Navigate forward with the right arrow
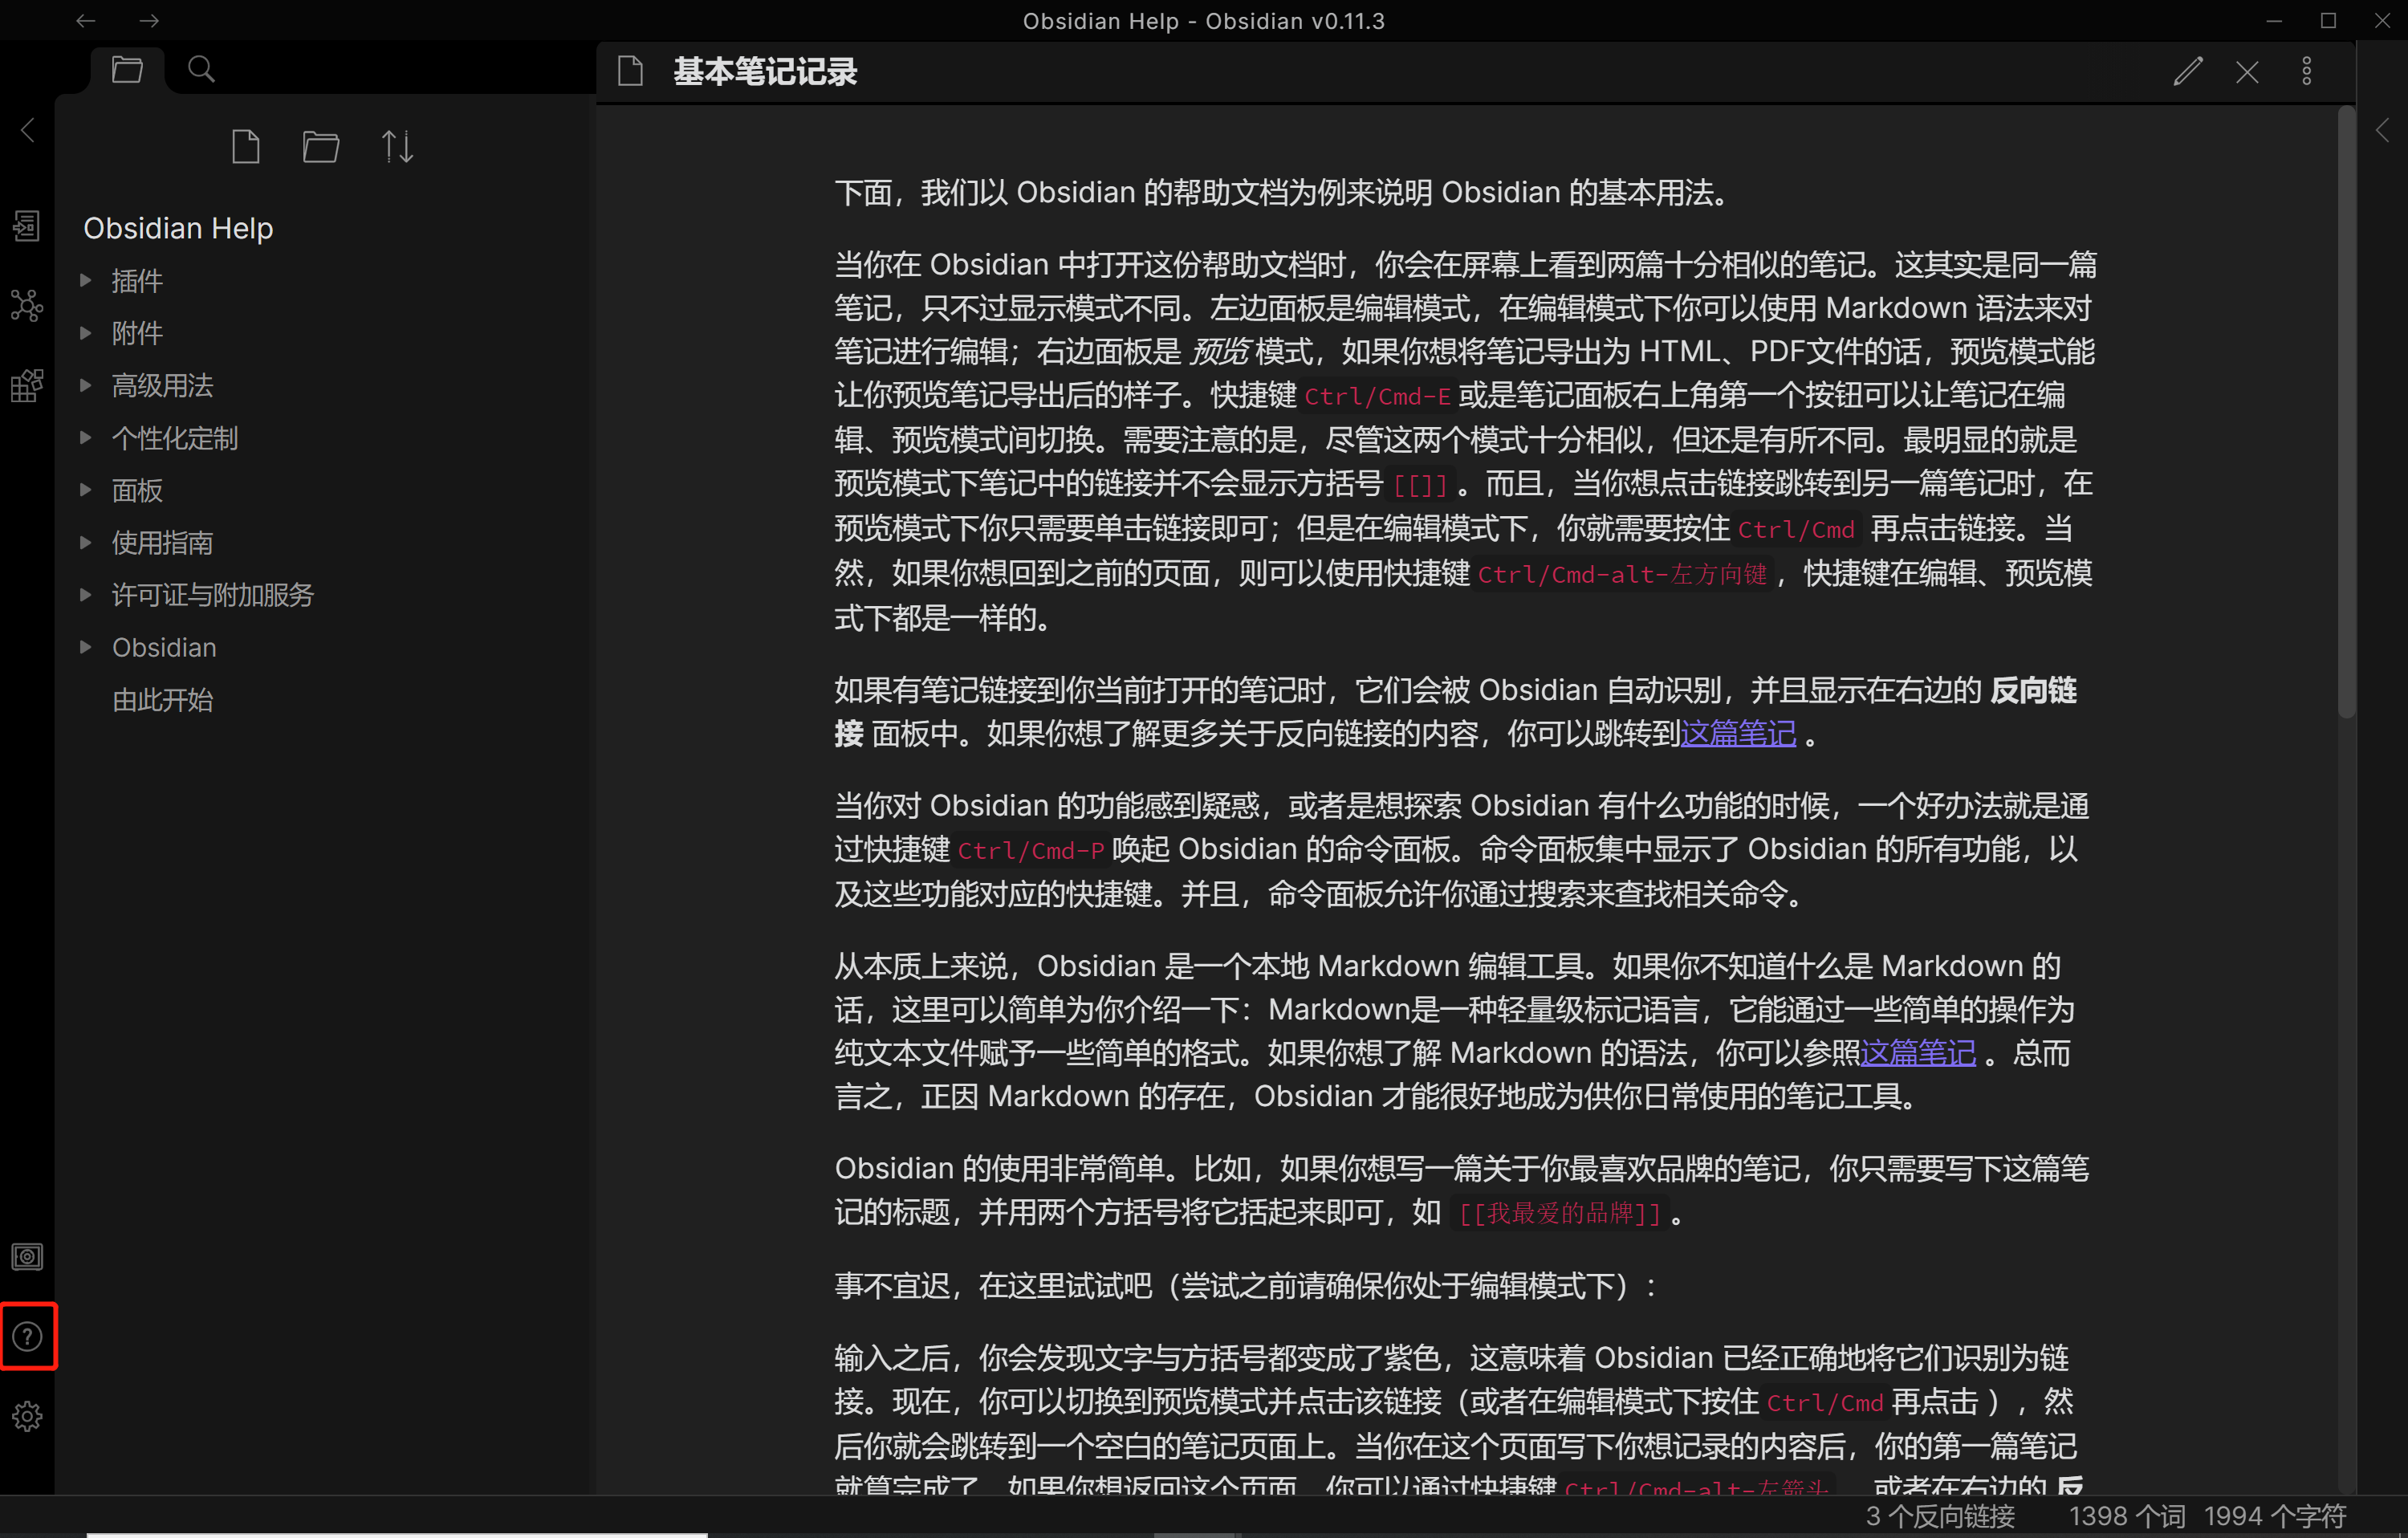The height and width of the screenshot is (1538, 2408). pyautogui.click(x=149, y=20)
